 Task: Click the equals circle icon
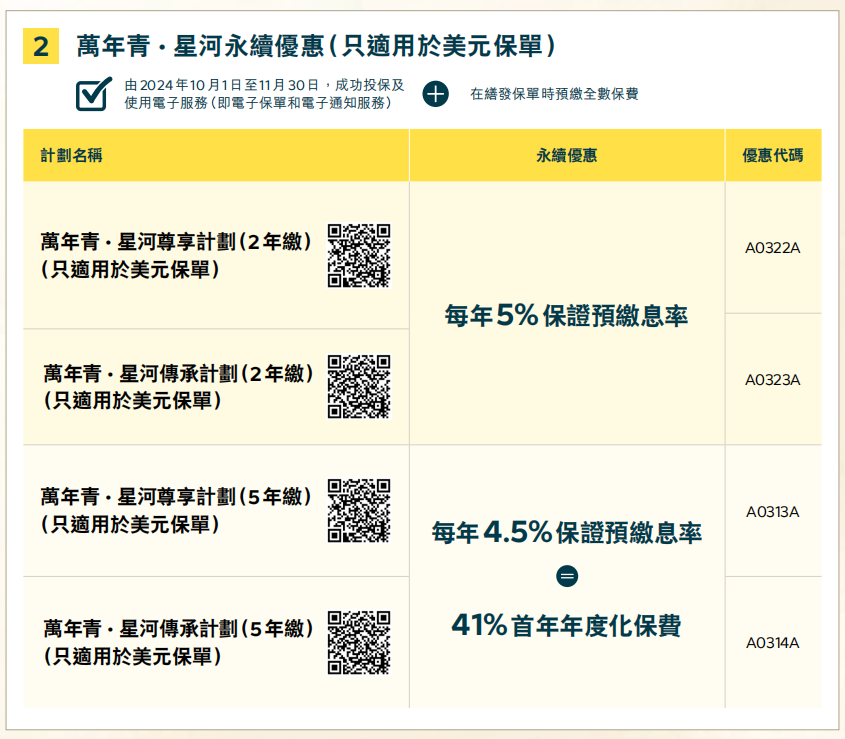tap(567, 576)
